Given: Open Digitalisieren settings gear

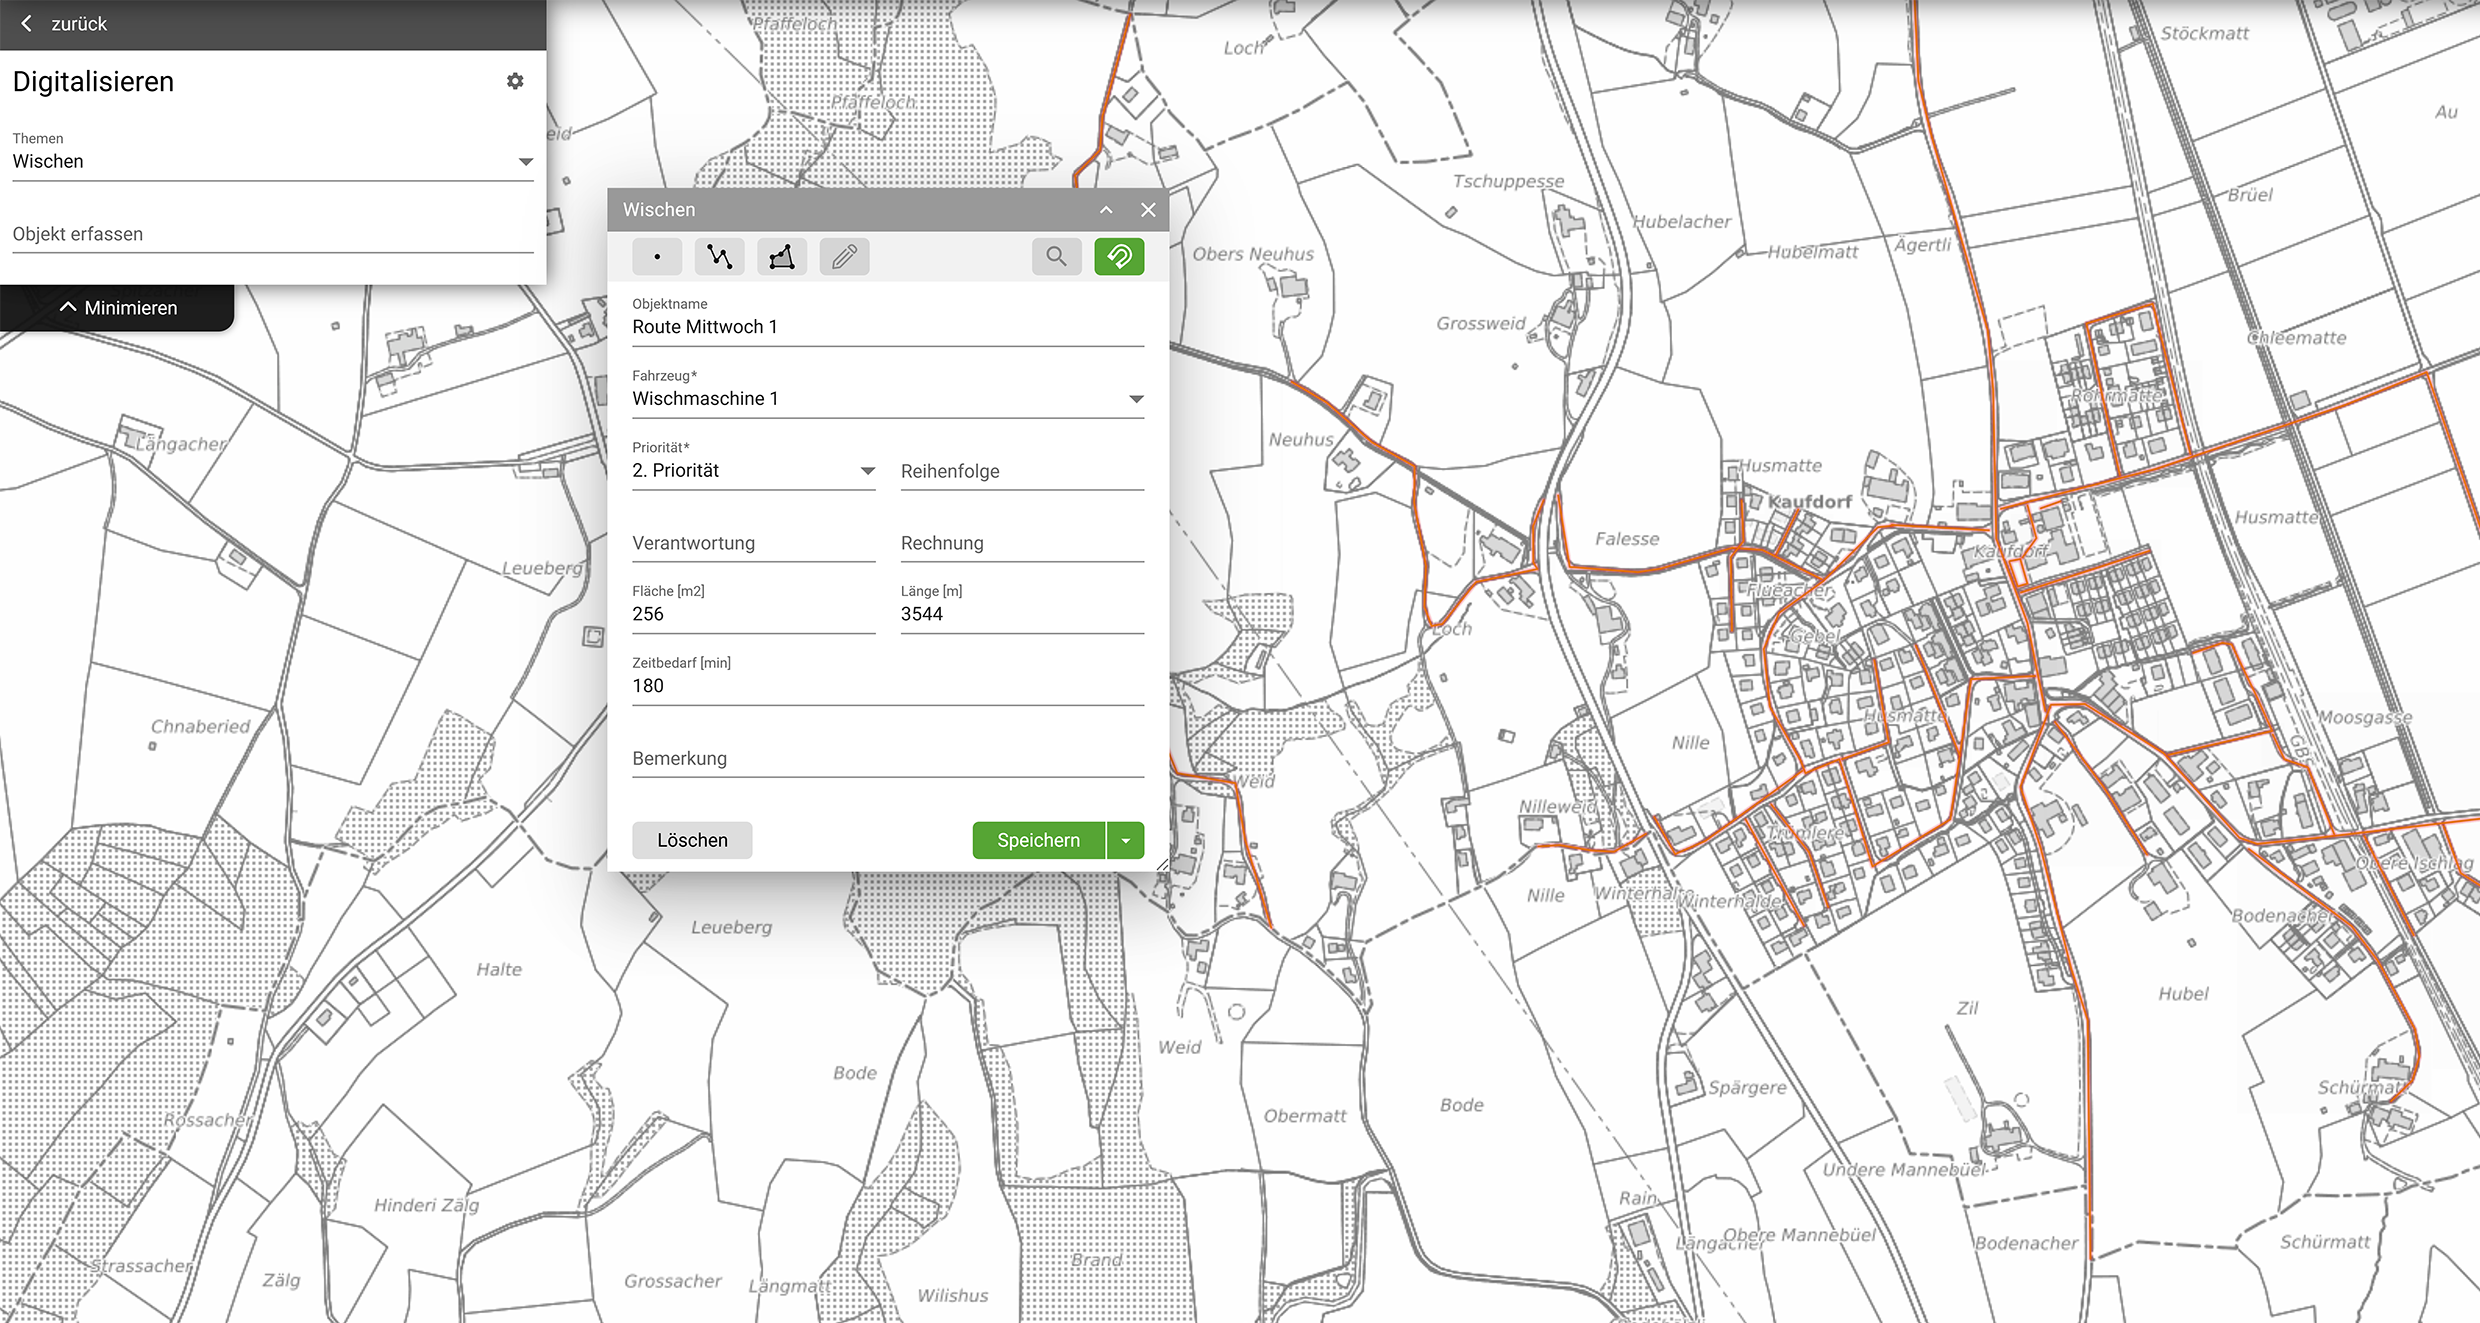Looking at the screenshot, I should click(x=515, y=81).
